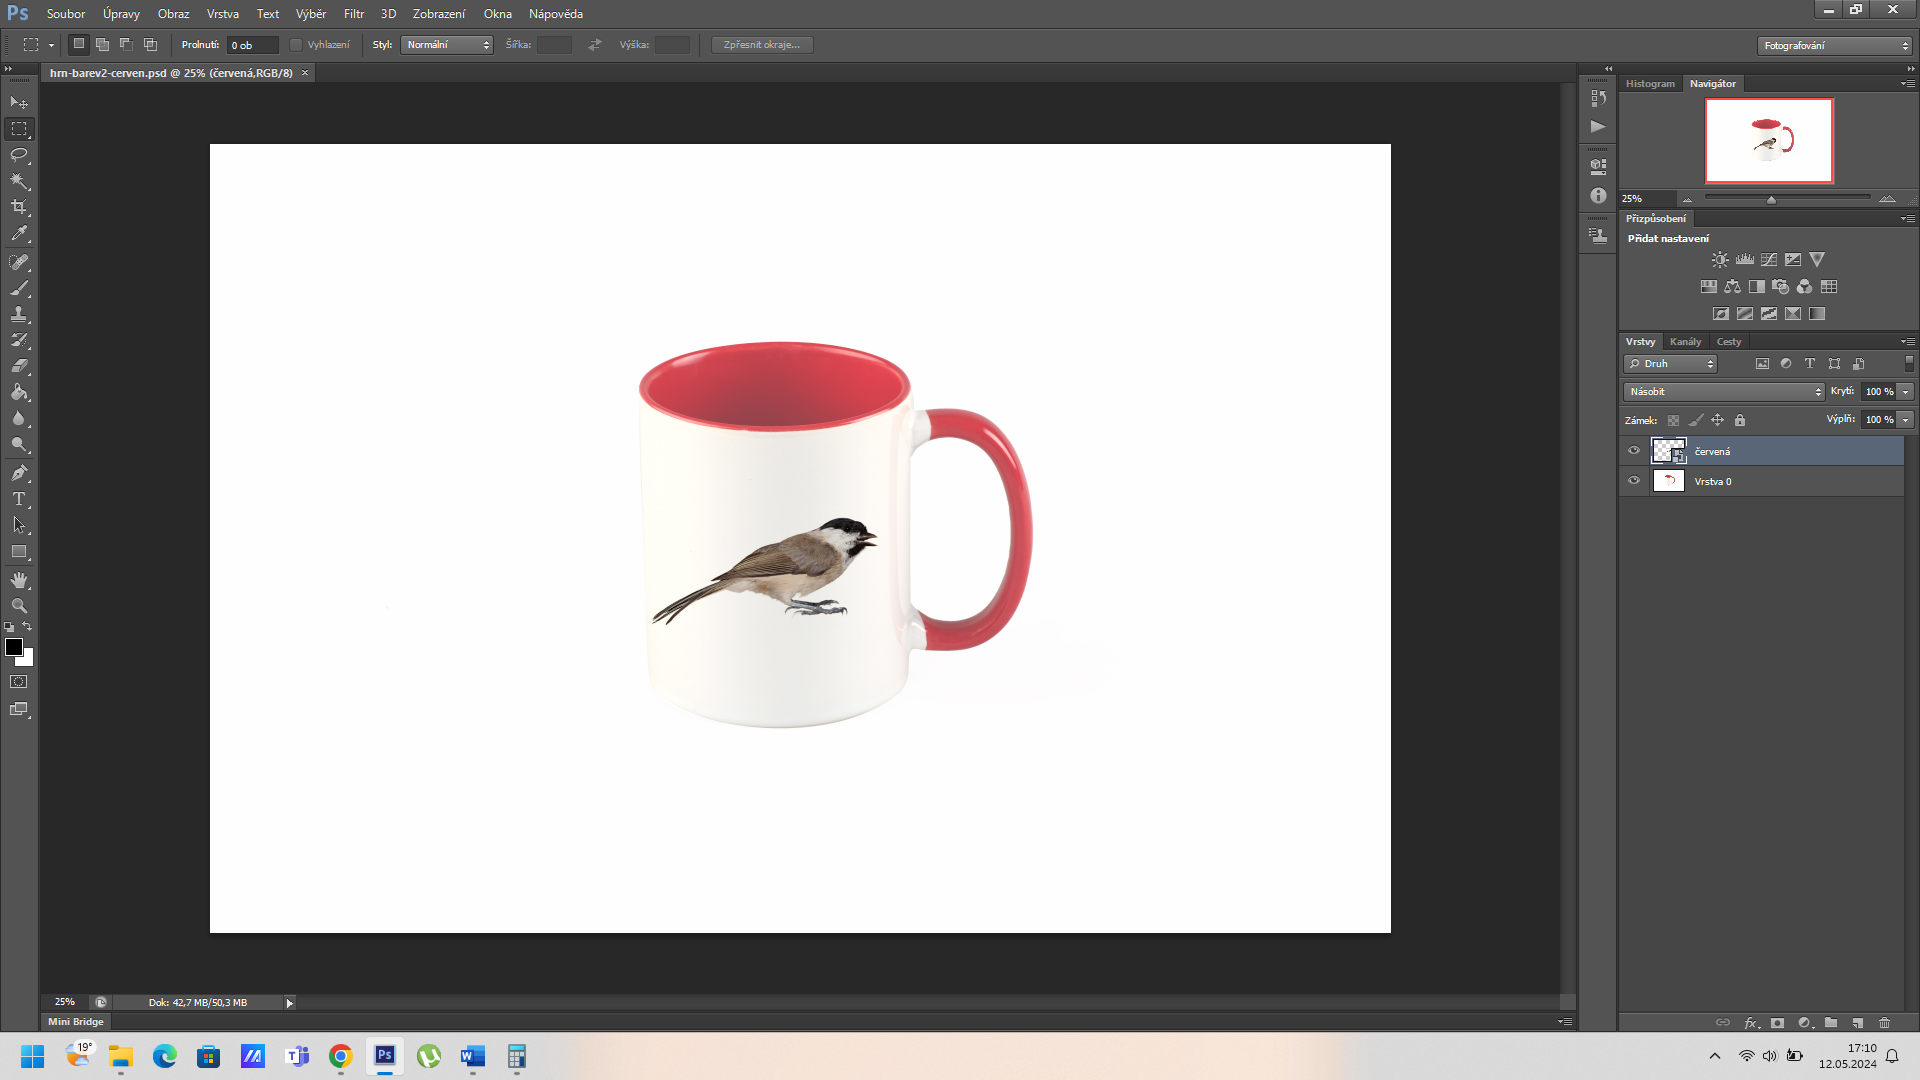Select the Crop tool
Screen dimensions: 1920x1080
point(19,207)
